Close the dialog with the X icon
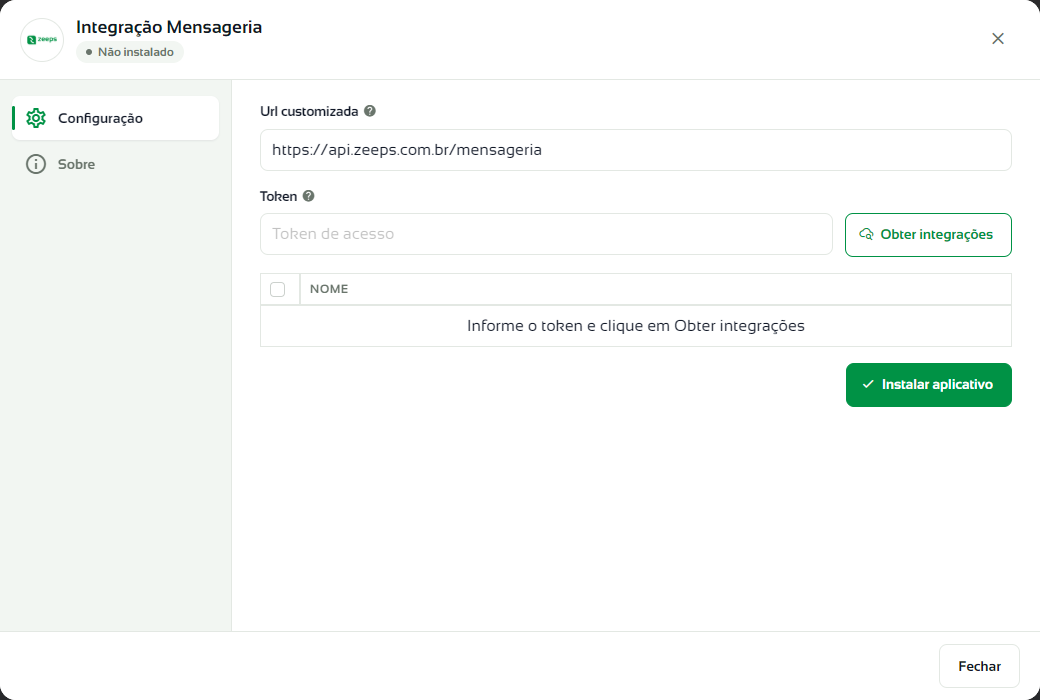 coord(998,38)
